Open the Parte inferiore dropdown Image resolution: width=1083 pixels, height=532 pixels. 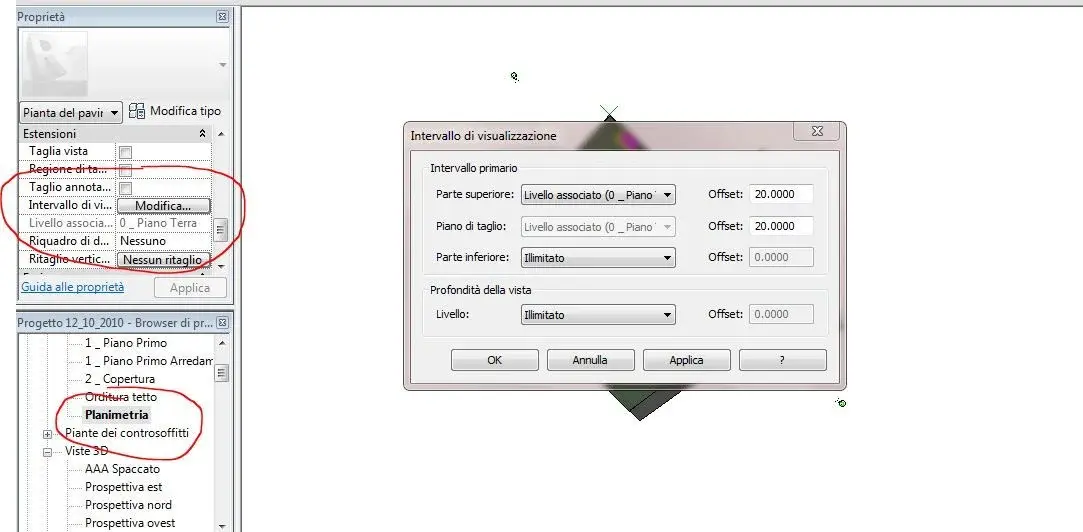(598, 258)
